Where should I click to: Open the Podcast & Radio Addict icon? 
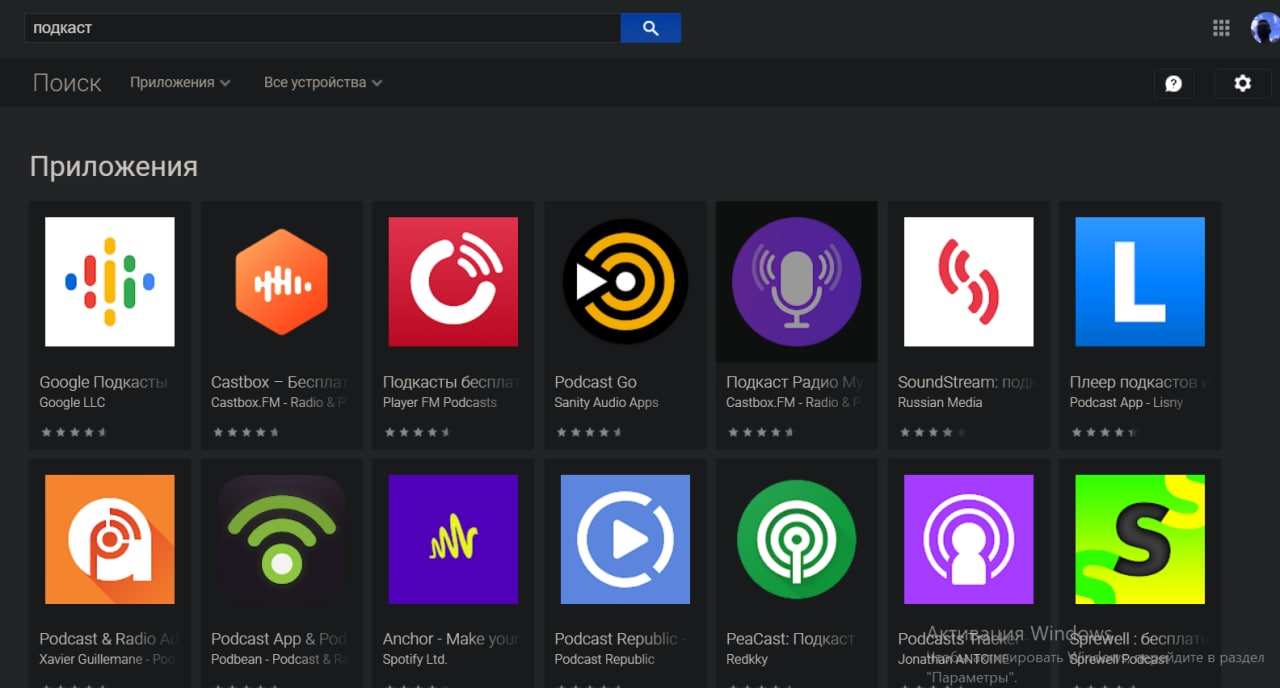pyautogui.click(x=110, y=539)
